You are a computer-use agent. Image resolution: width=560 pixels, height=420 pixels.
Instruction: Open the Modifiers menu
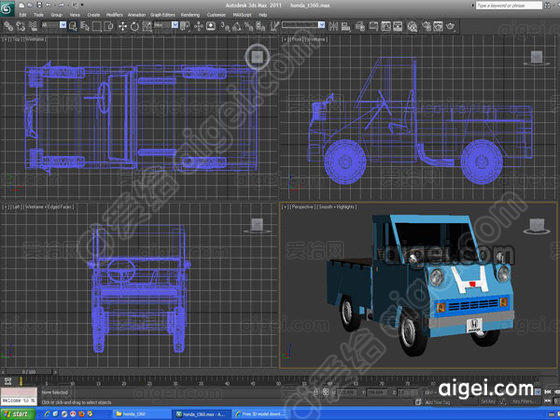click(x=114, y=15)
